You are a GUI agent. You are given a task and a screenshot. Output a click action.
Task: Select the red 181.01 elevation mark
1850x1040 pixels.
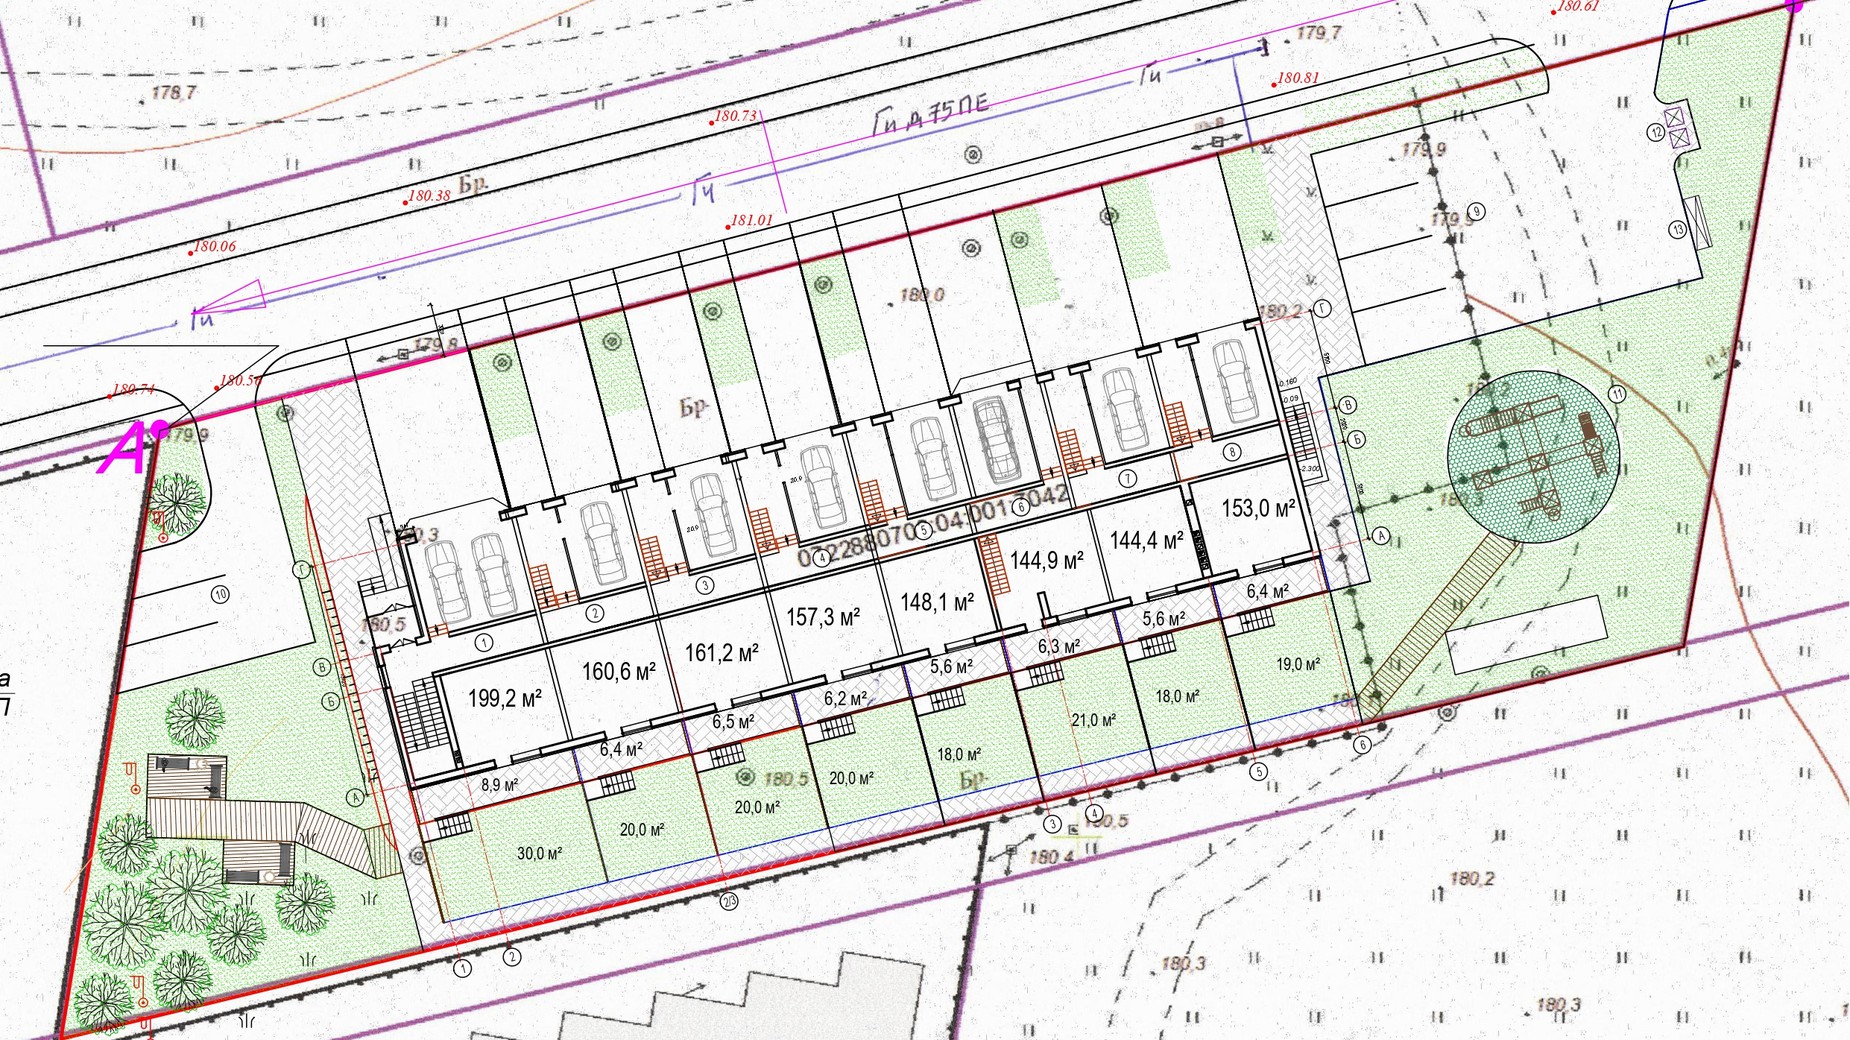coord(750,220)
